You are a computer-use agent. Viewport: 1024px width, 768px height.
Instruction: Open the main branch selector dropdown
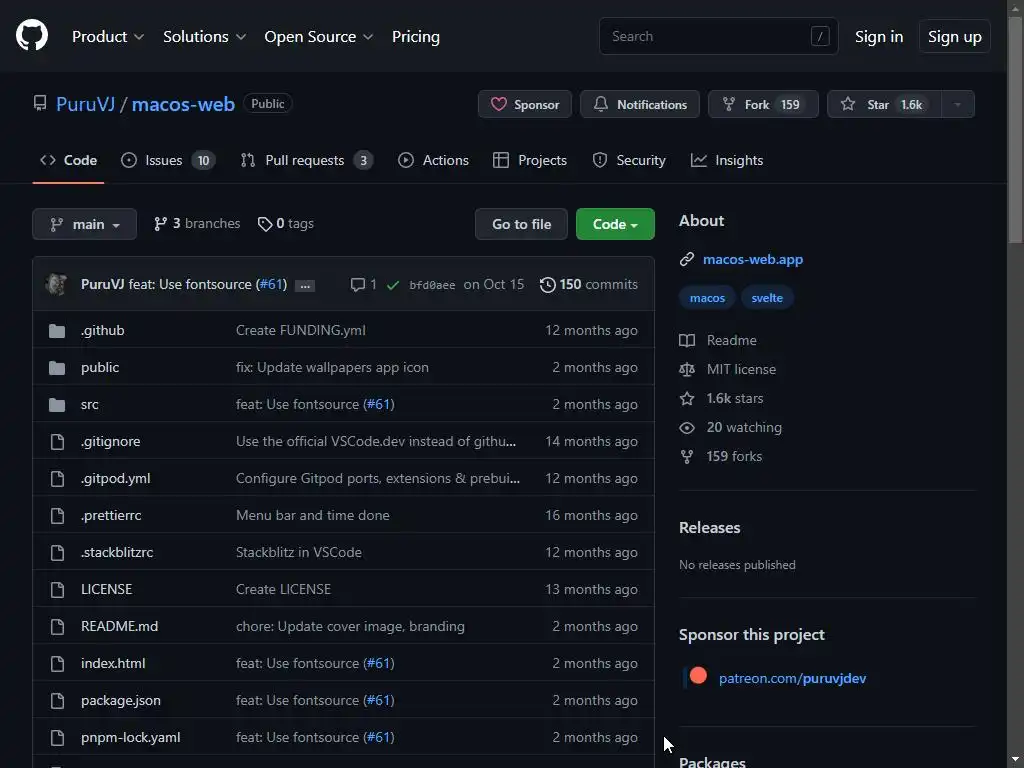[84, 224]
